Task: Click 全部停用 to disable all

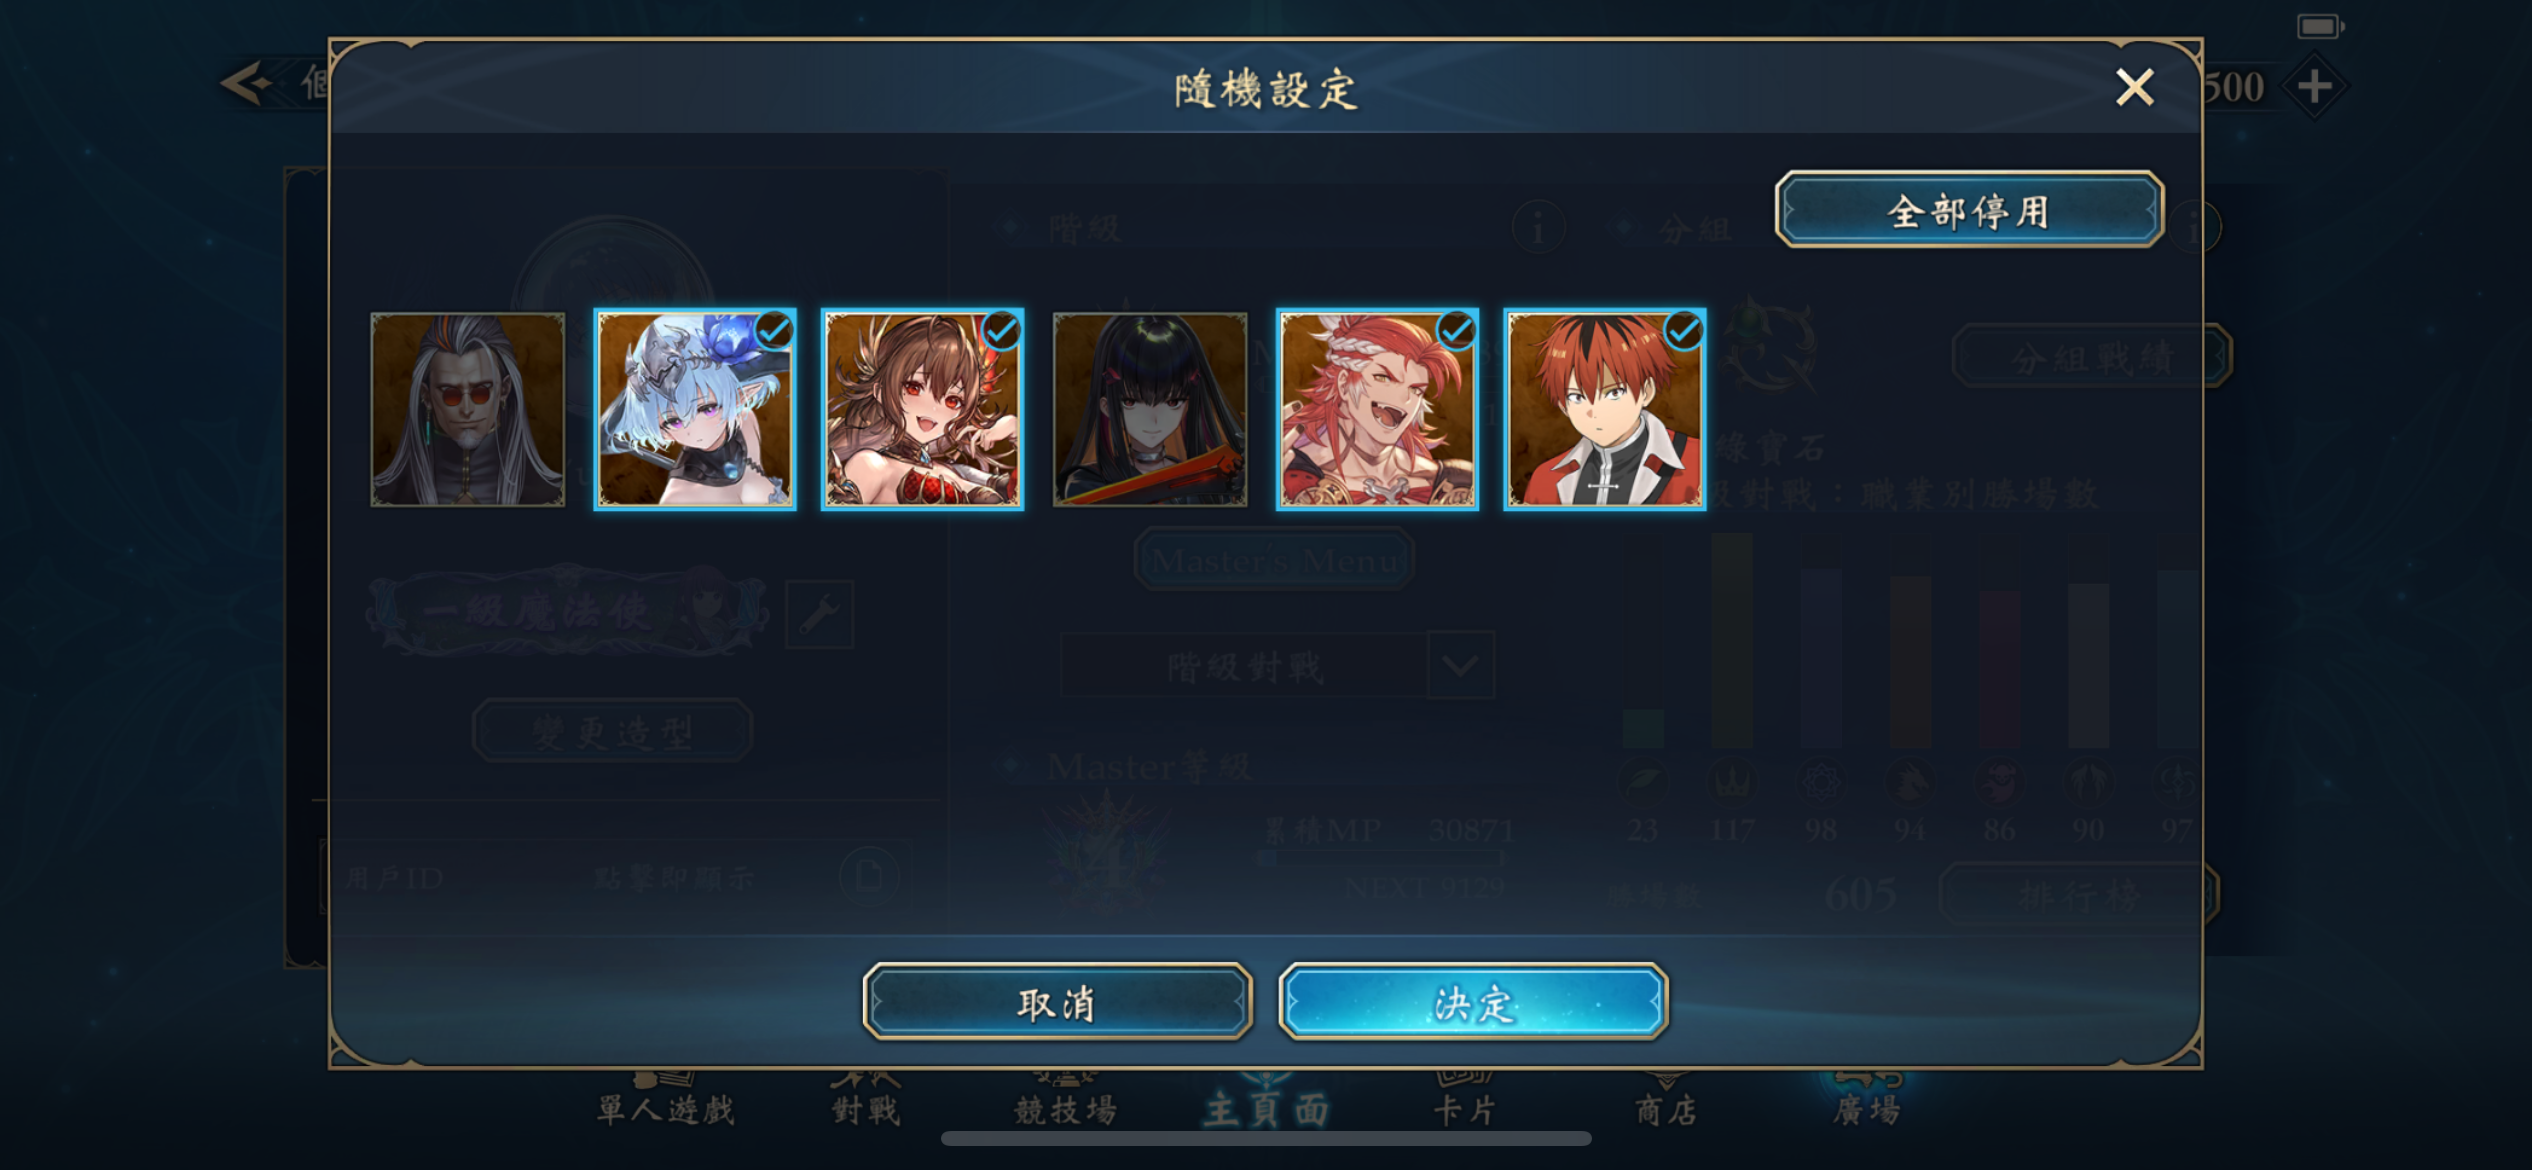Action: (x=1969, y=210)
